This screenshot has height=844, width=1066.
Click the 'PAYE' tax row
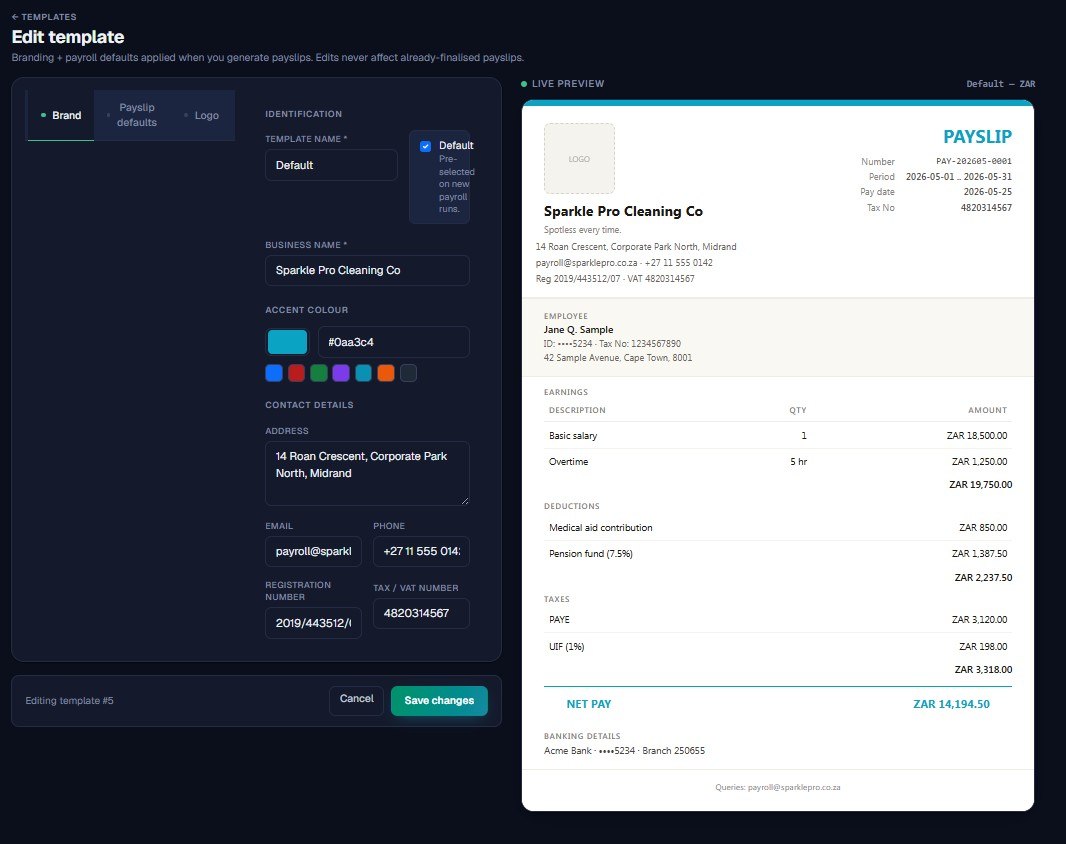(x=778, y=620)
